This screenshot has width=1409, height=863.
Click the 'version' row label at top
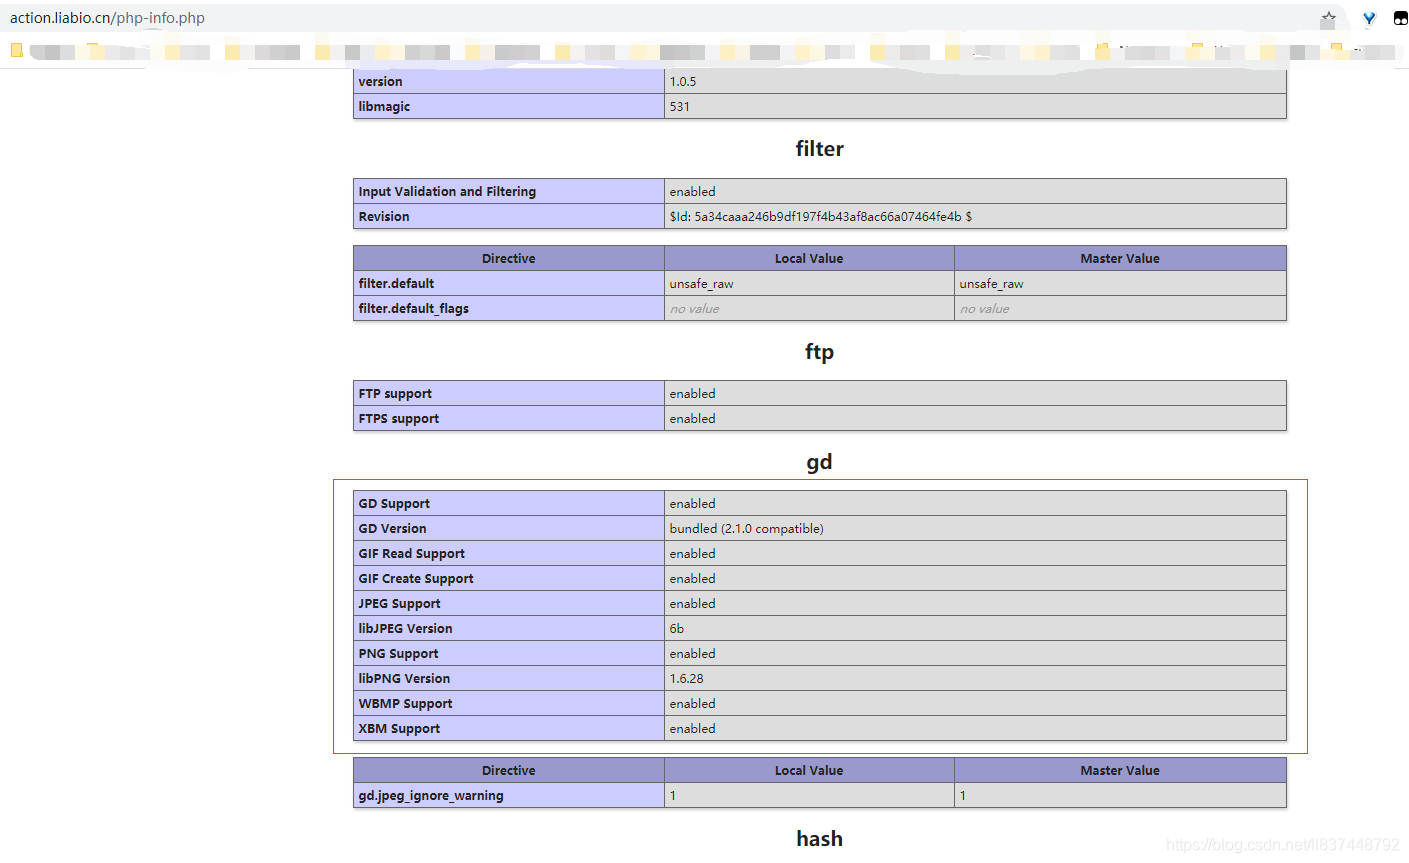(x=380, y=82)
